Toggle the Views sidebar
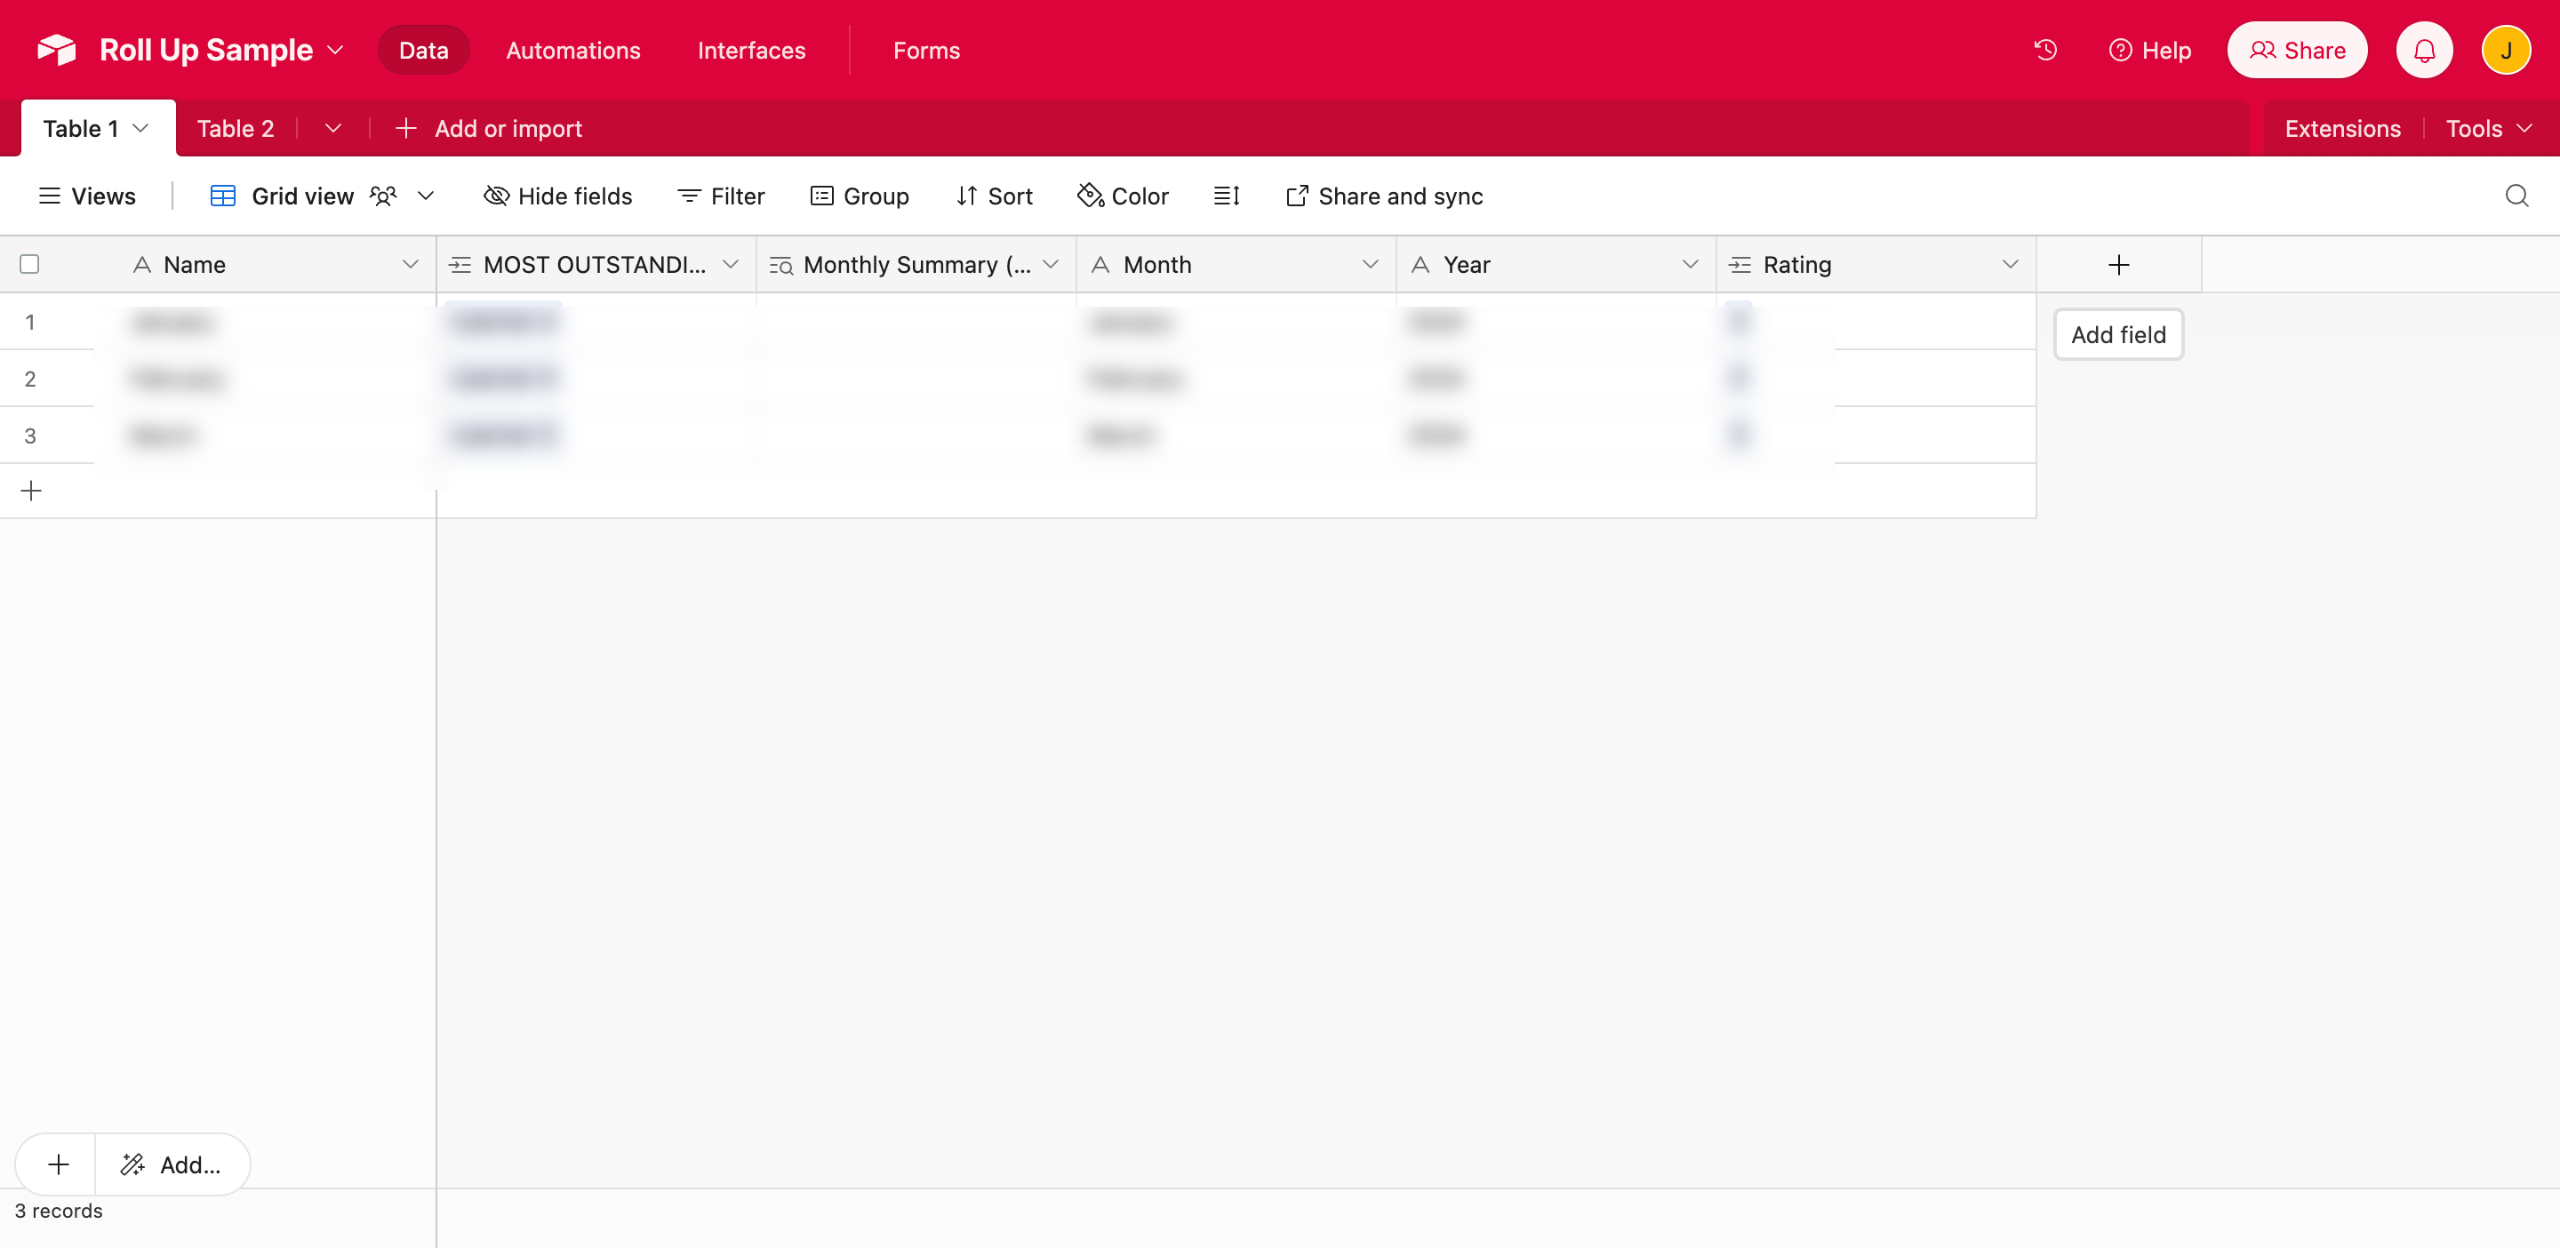The height and width of the screenshot is (1248, 2560). pyautogui.click(x=87, y=196)
